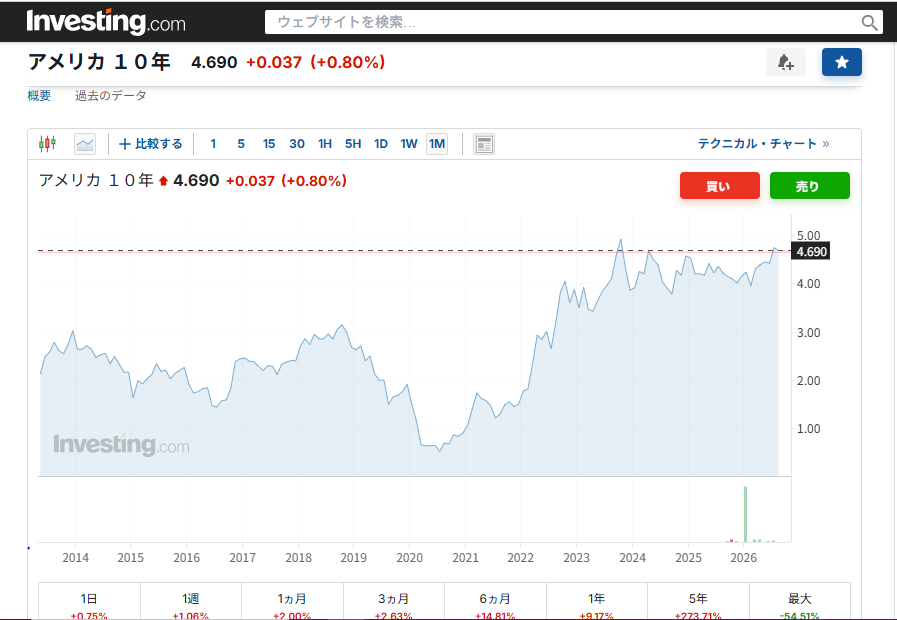
Task: Select the 1W interval
Action: pyautogui.click(x=409, y=144)
